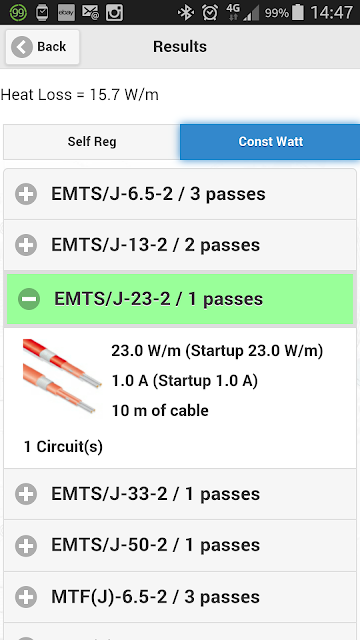Viewport: 360px width, 640px height.
Task: Tap the eBay notification icon
Action: point(66,12)
